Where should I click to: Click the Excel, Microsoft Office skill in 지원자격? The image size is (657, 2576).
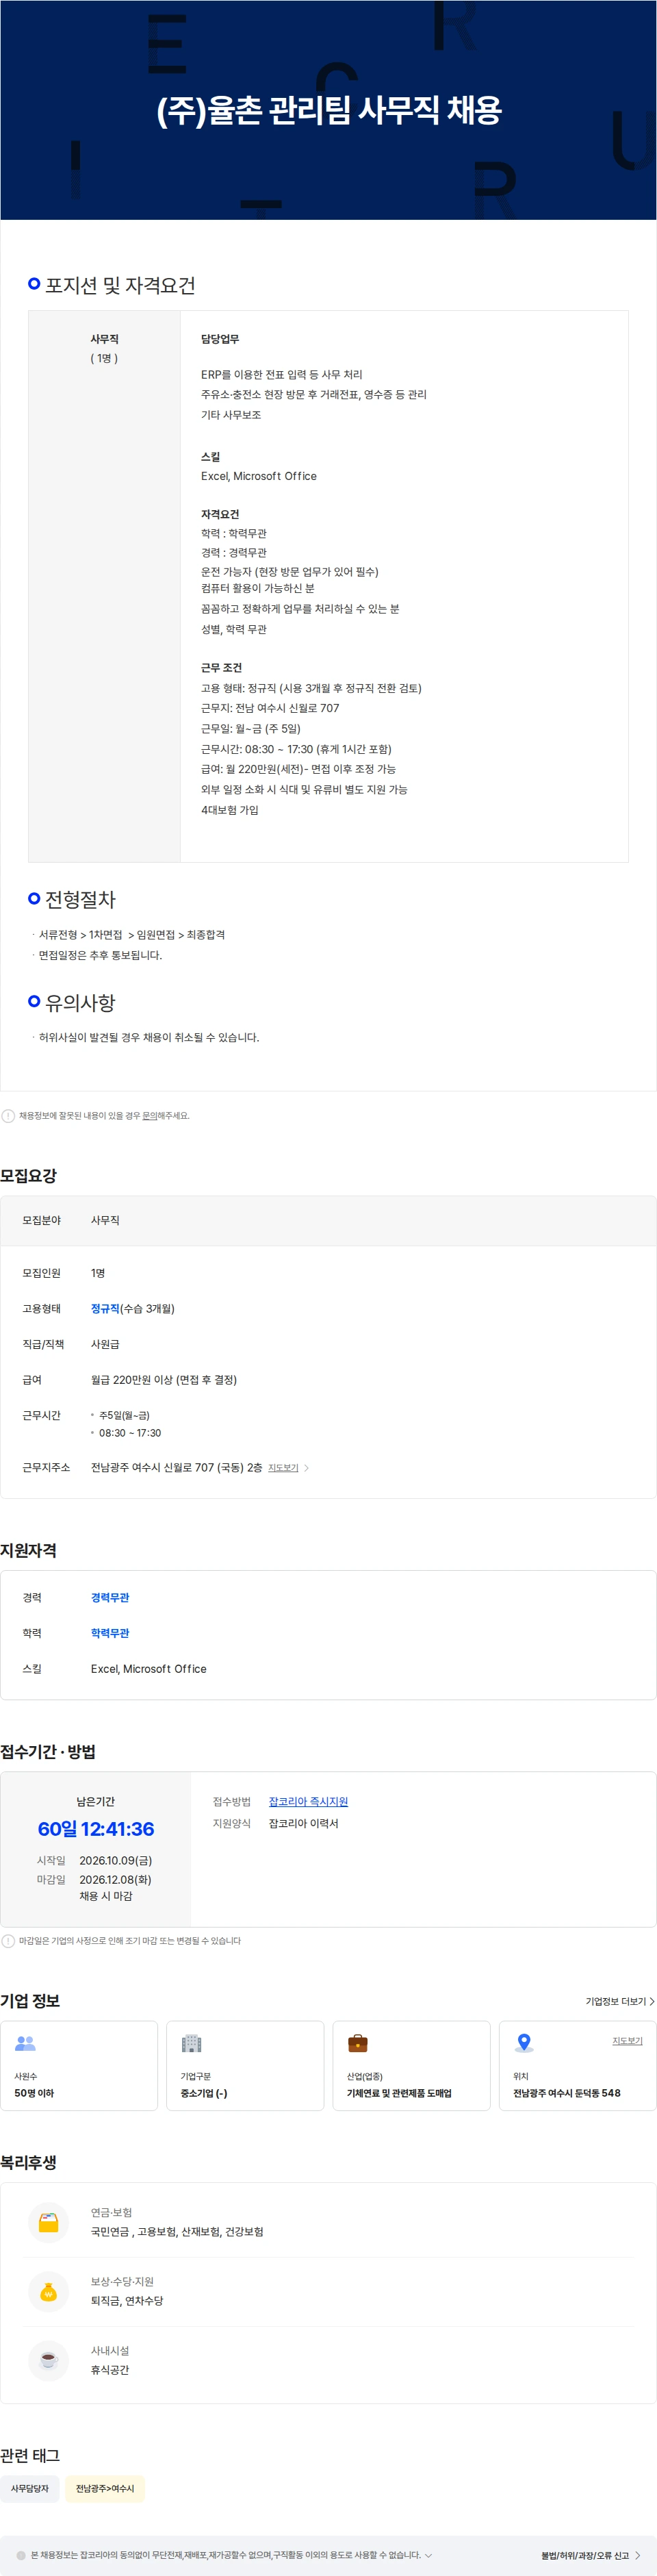click(149, 1669)
